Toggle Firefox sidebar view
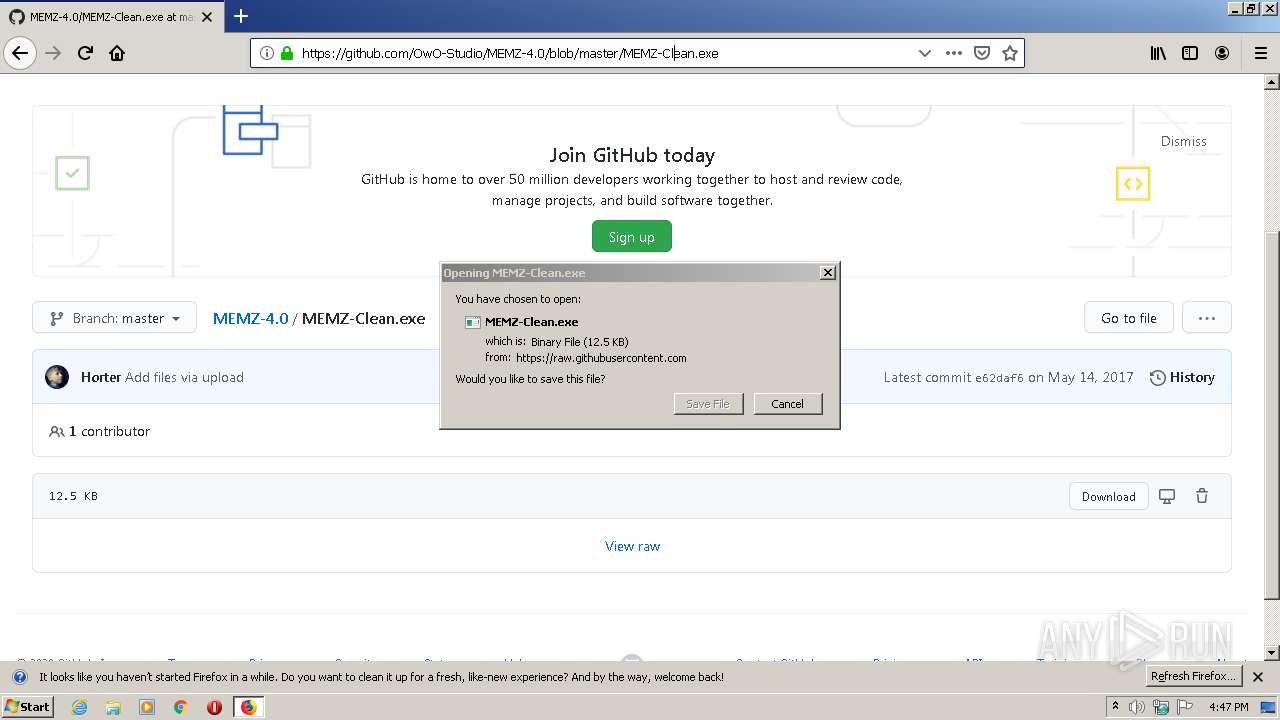Viewport: 1280px width, 720px height. [x=1190, y=53]
